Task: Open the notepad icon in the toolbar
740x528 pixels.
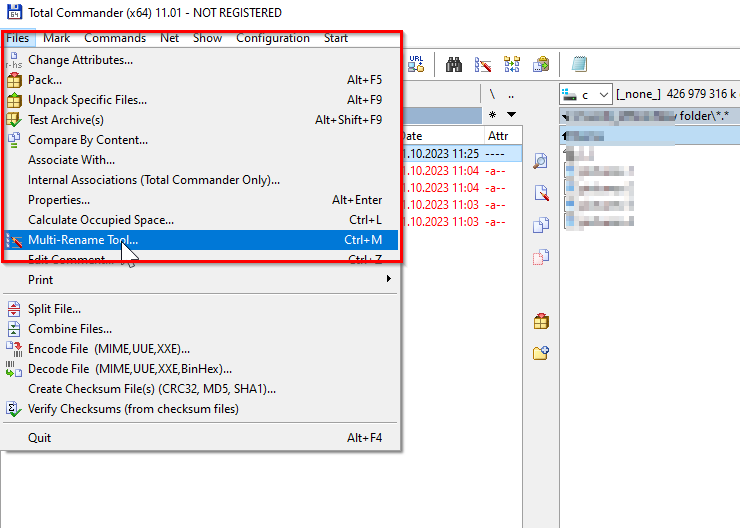Action: [x=578, y=64]
